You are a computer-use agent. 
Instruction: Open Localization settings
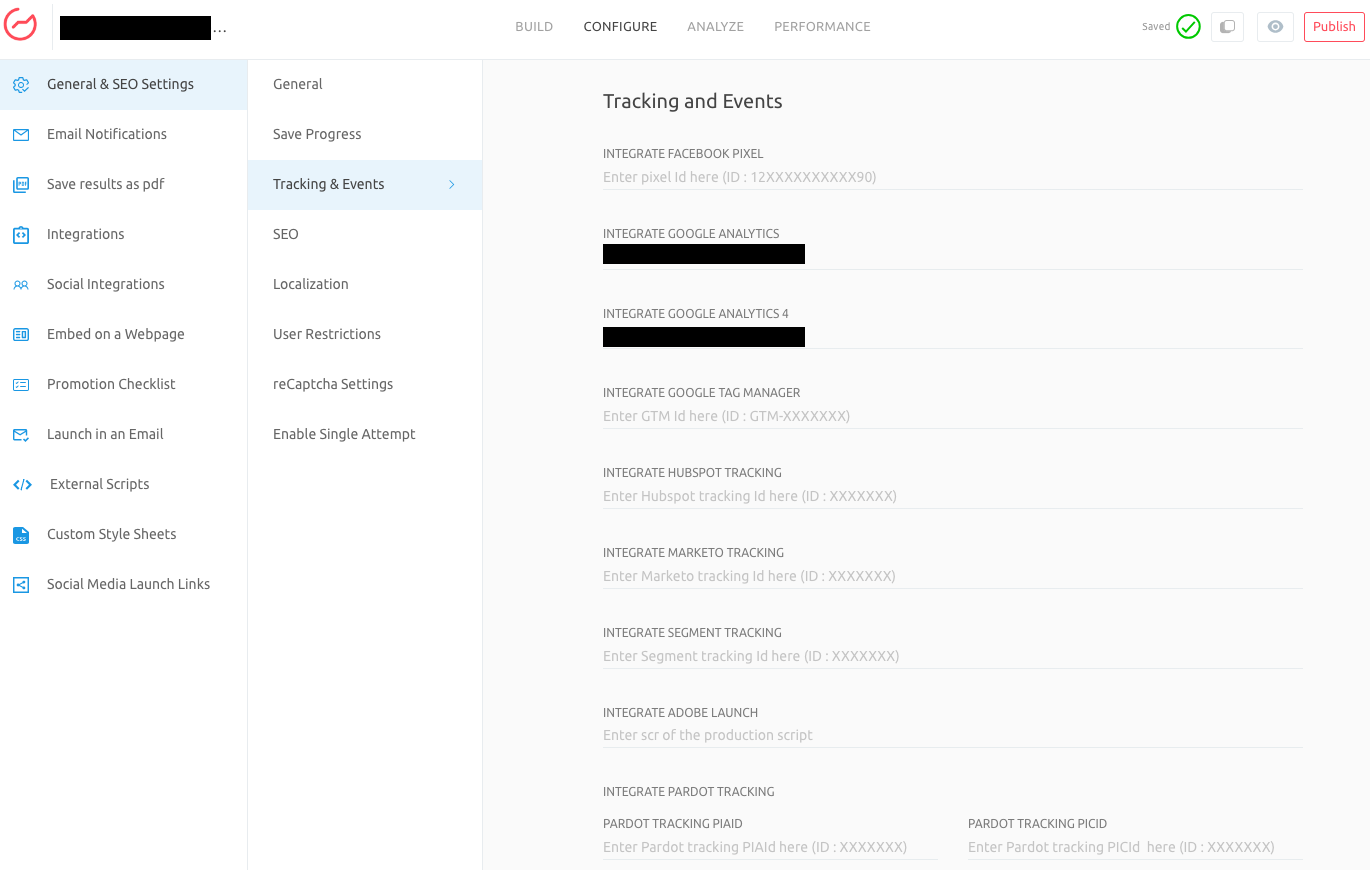[x=365, y=285]
